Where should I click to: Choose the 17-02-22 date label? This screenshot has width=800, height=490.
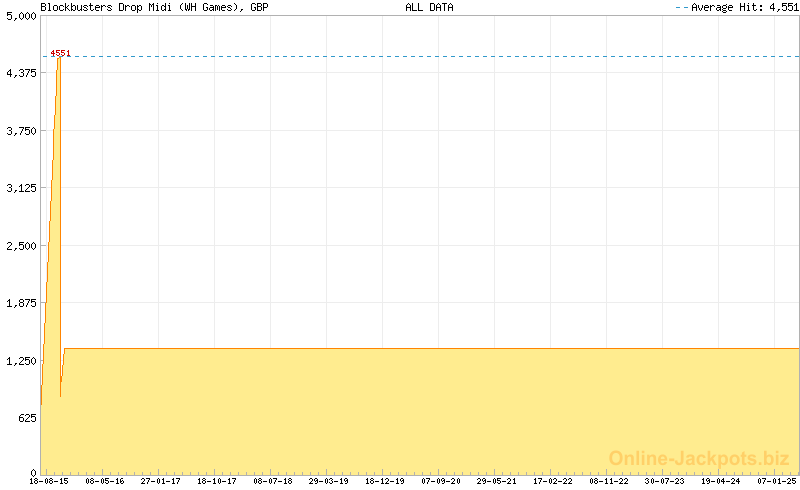tap(553, 482)
